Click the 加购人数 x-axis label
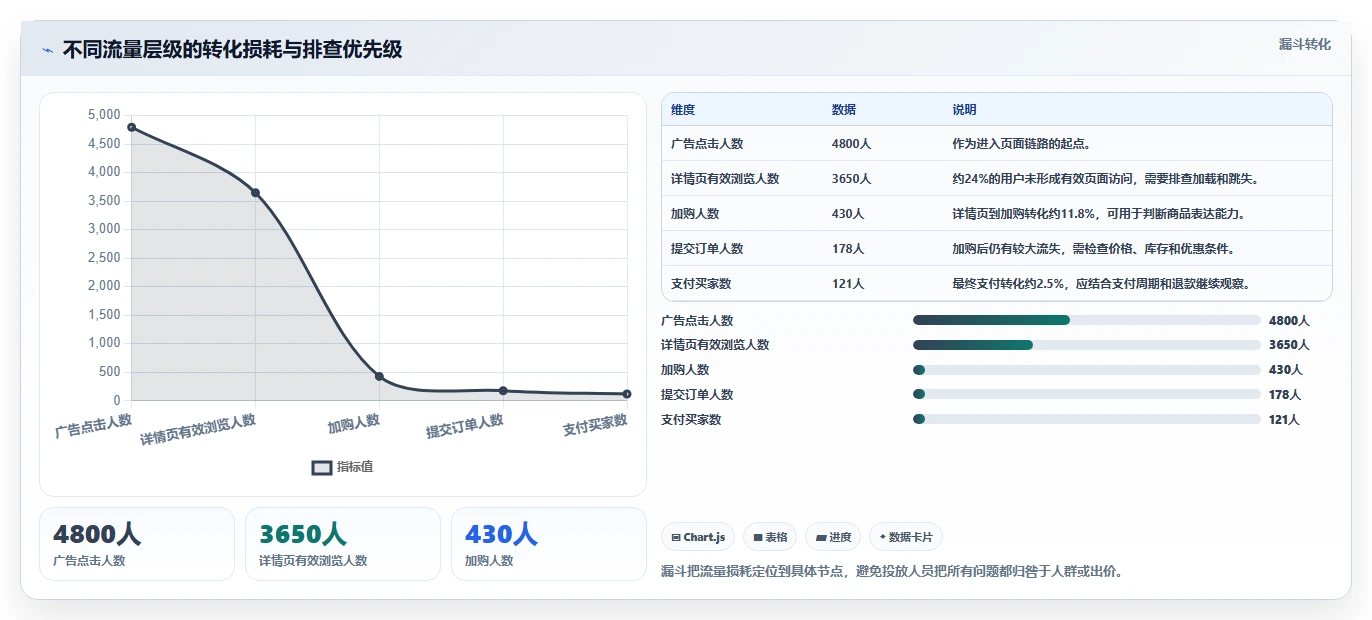 (354, 423)
